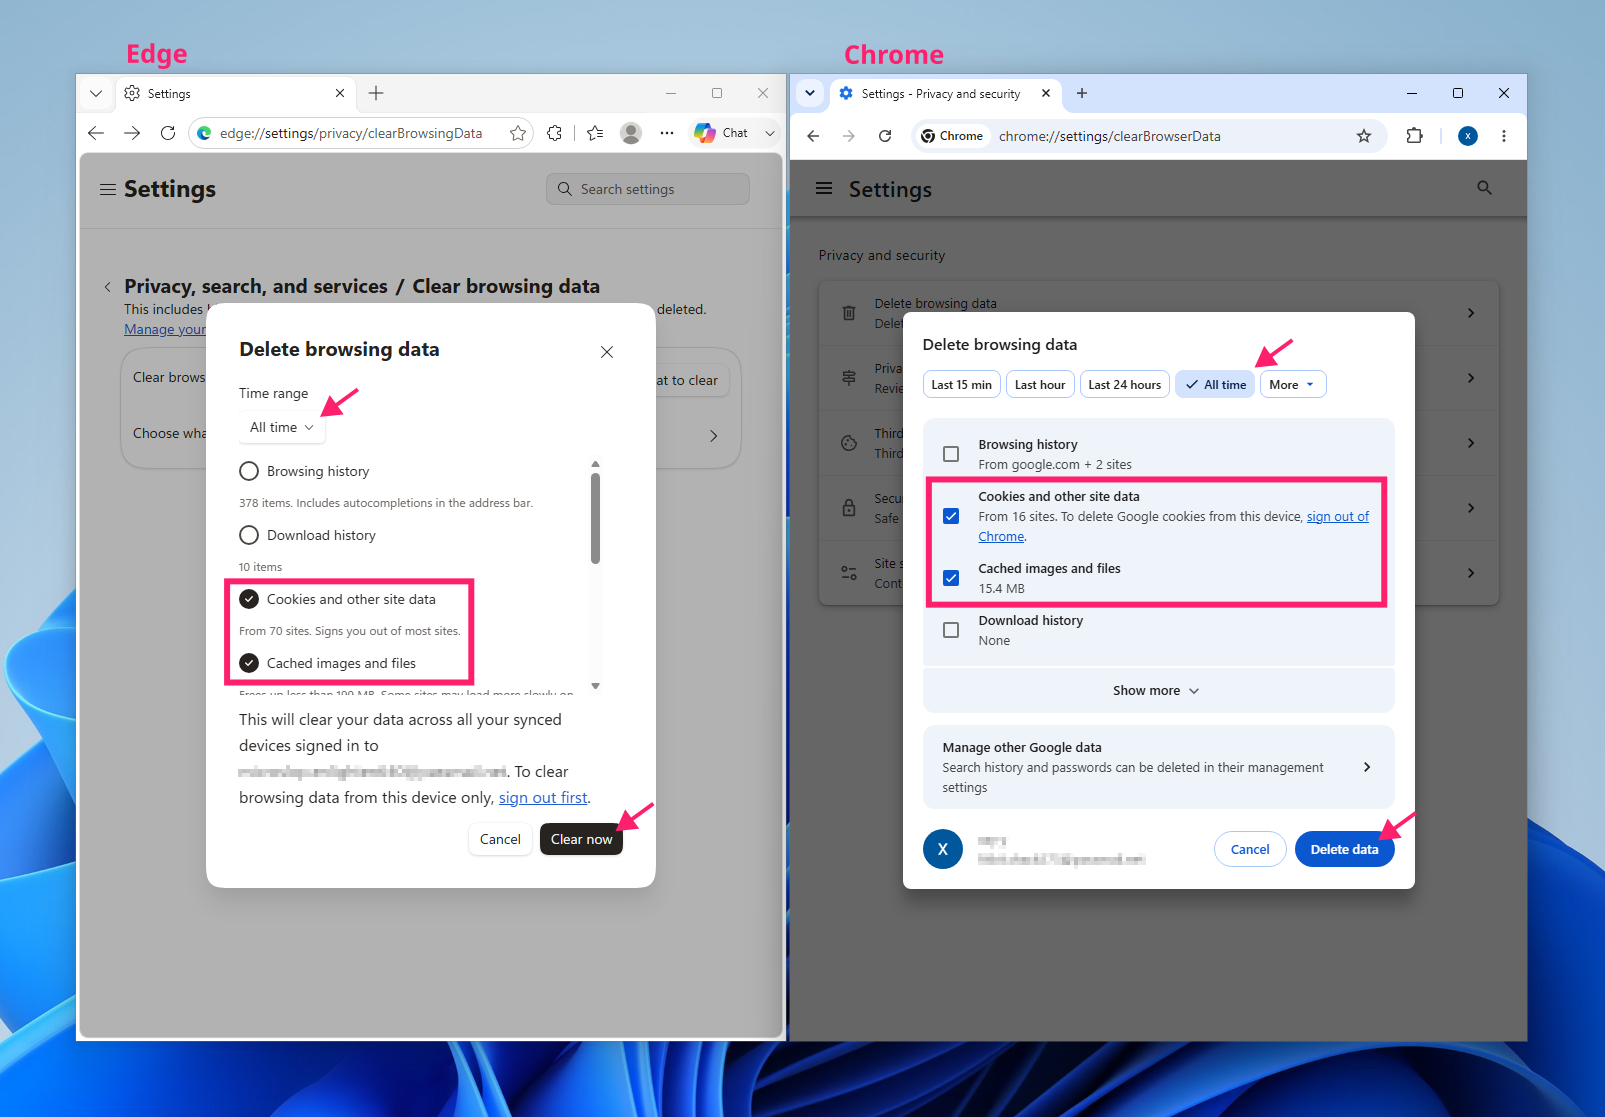Open a new tab in Edge
Screen dimensions: 1605x1117
click(376, 93)
